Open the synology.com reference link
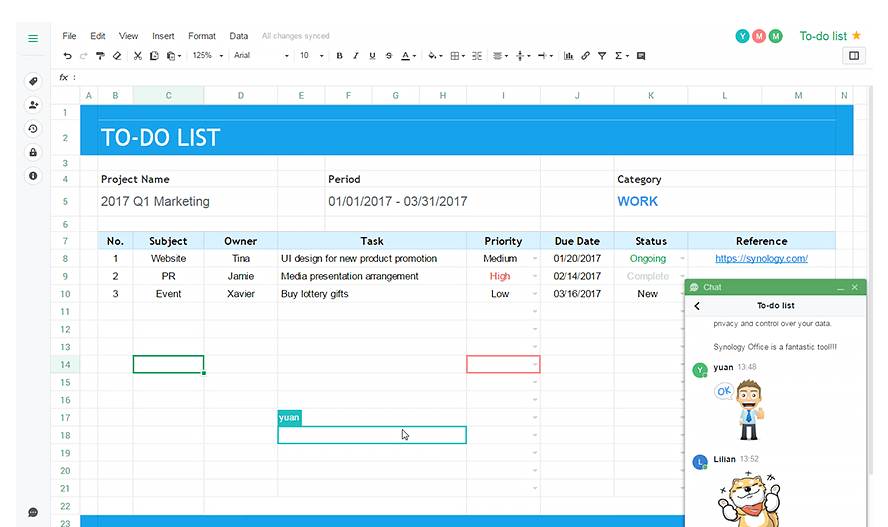This screenshot has height=527, width=888. pyautogui.click(x=761, y=259)
